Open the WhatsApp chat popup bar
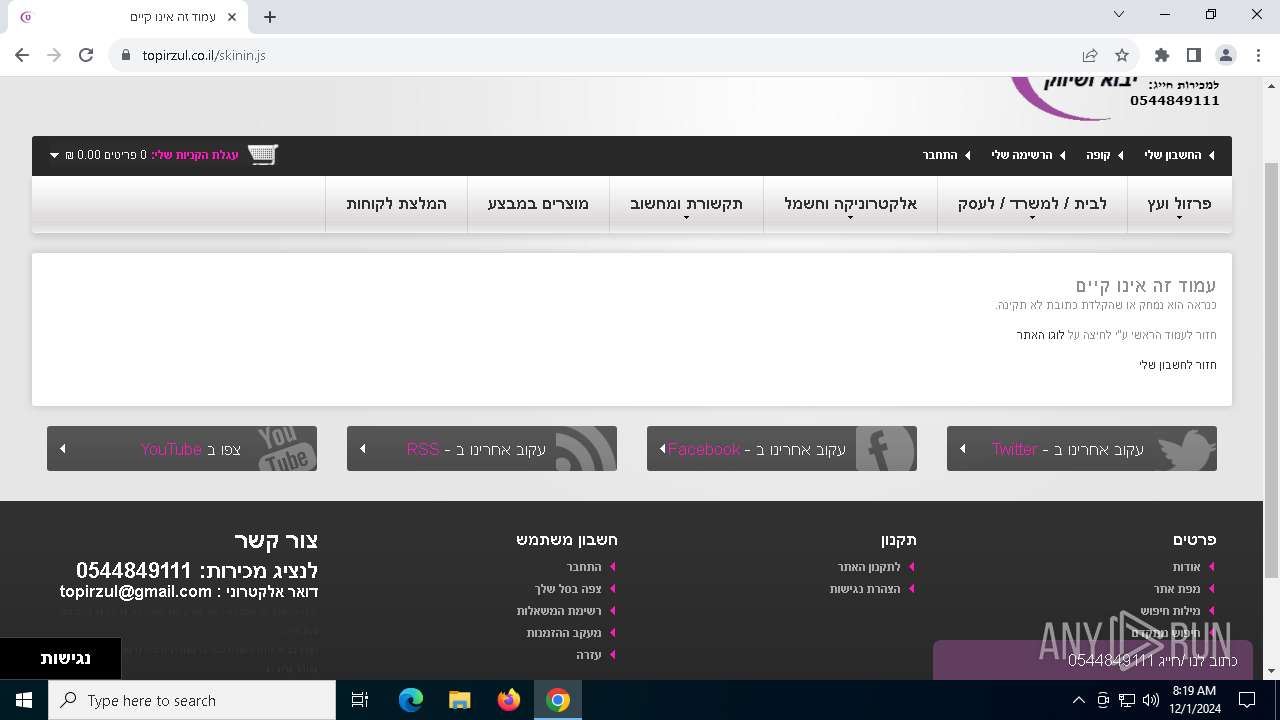 click(1092, 660)
